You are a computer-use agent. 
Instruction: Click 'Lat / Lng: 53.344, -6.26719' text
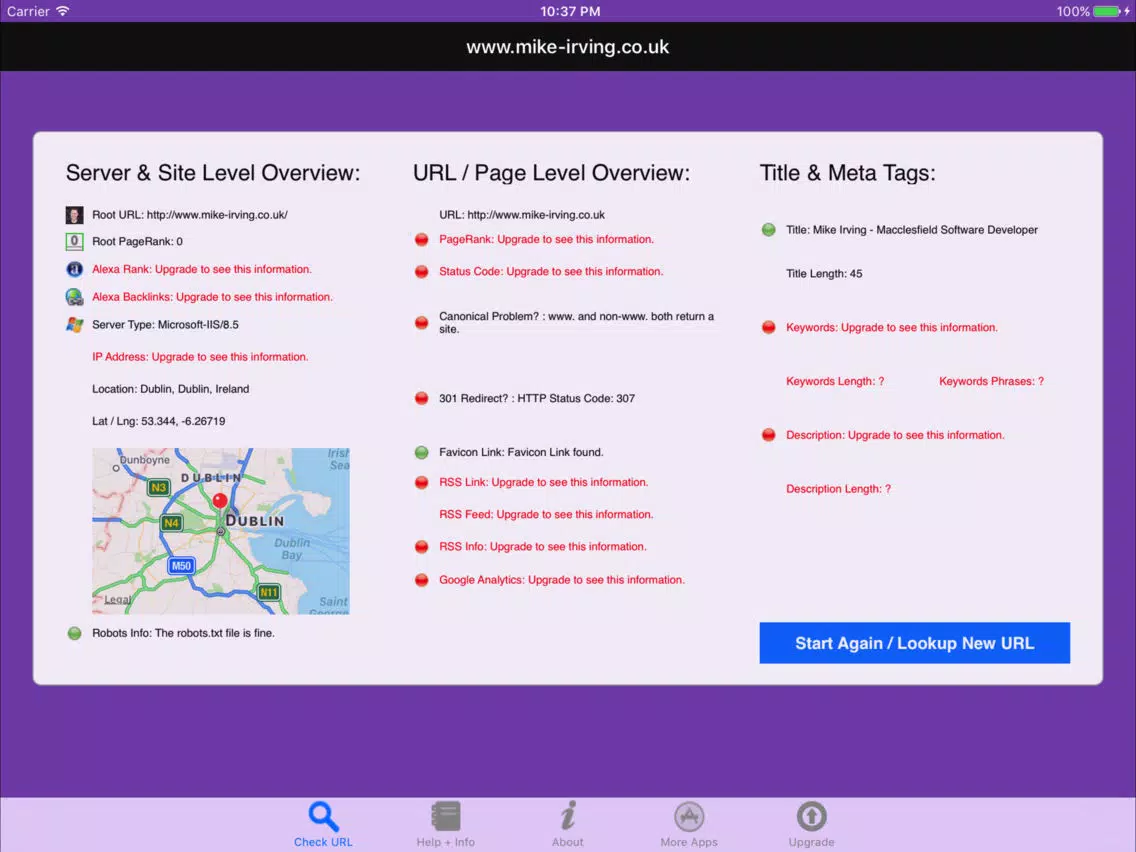[x=159, y=421]
